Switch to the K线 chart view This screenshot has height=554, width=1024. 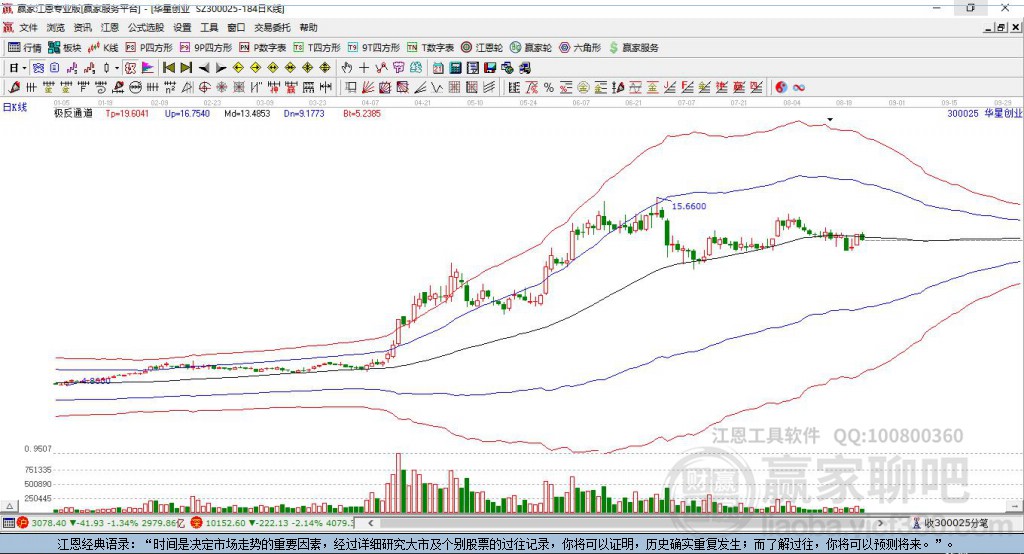click(103, 48)
